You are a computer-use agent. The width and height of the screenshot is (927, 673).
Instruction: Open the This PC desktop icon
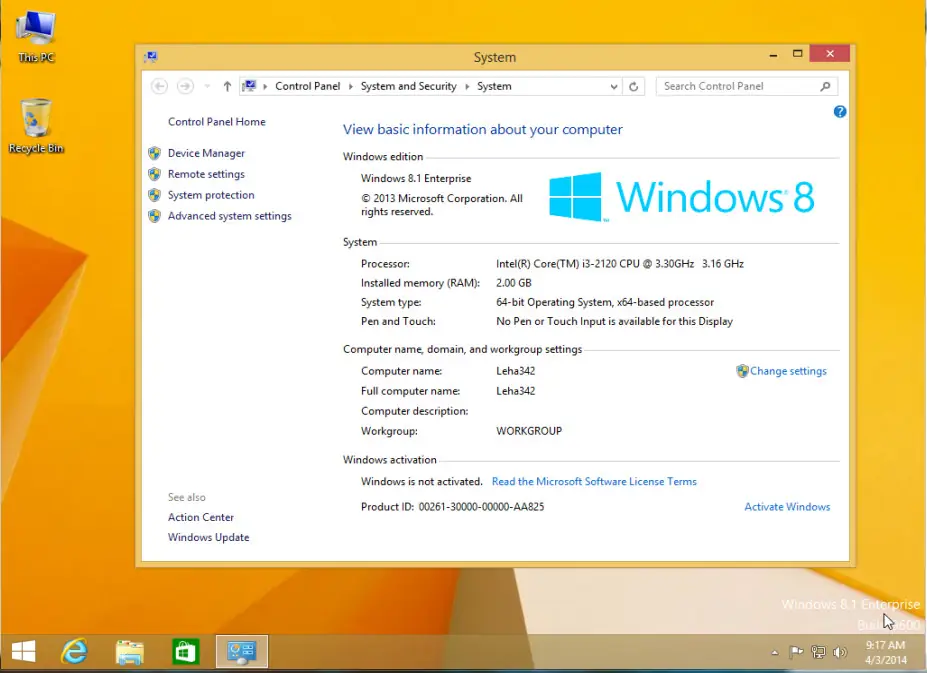(x=36, y=37)
